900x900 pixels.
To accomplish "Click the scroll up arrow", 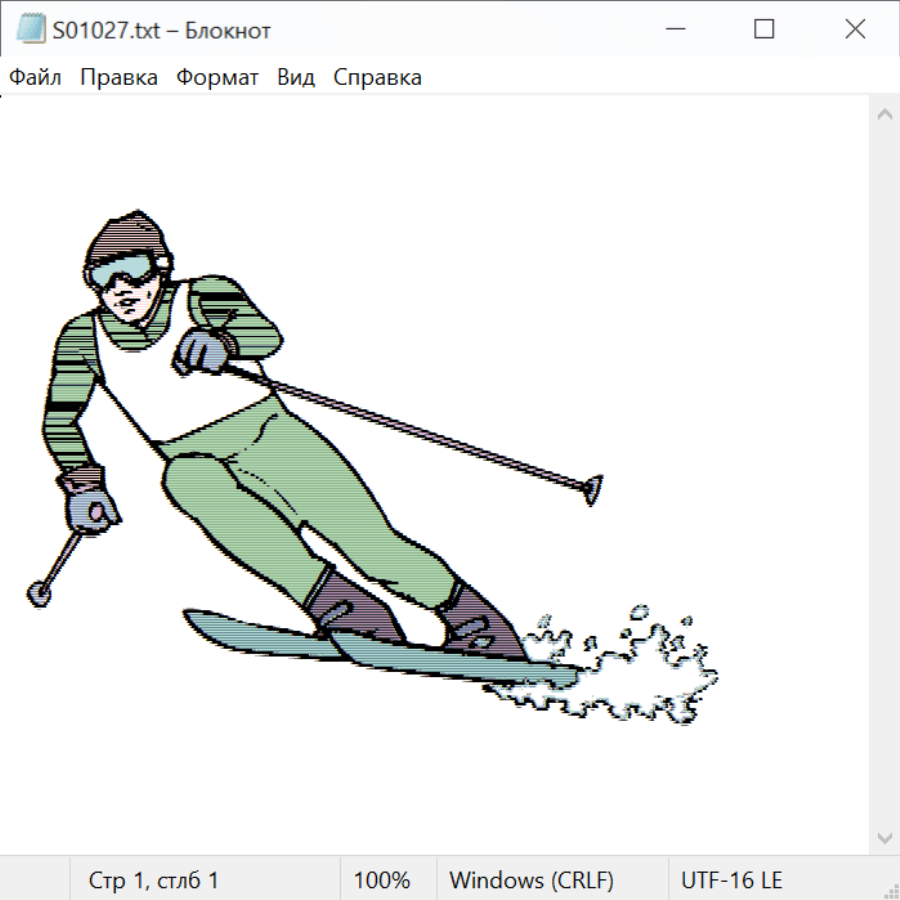I will tap(884, 115).
